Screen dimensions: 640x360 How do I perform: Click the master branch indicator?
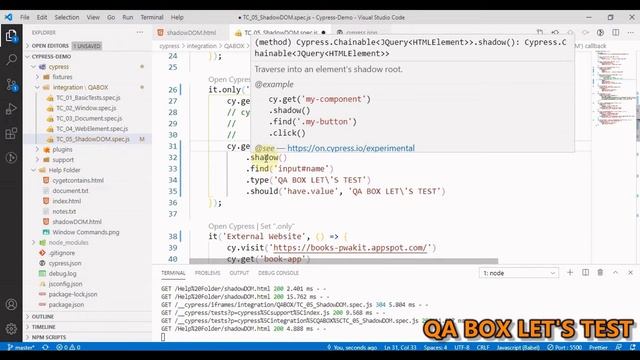pos(21,347)
